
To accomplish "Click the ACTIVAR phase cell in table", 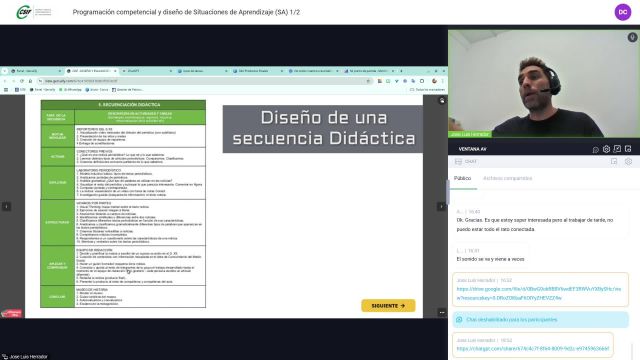I will click(57, 157).
